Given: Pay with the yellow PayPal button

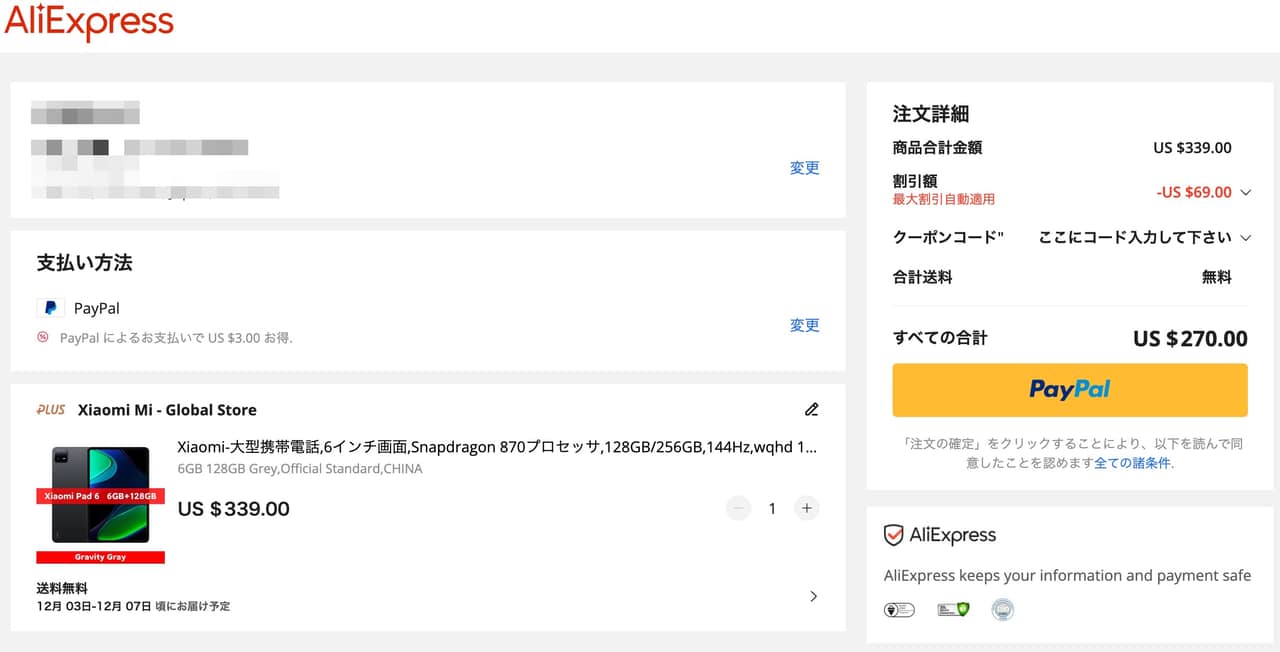Looking at the screenshot, I should [x=1069, y=389].
